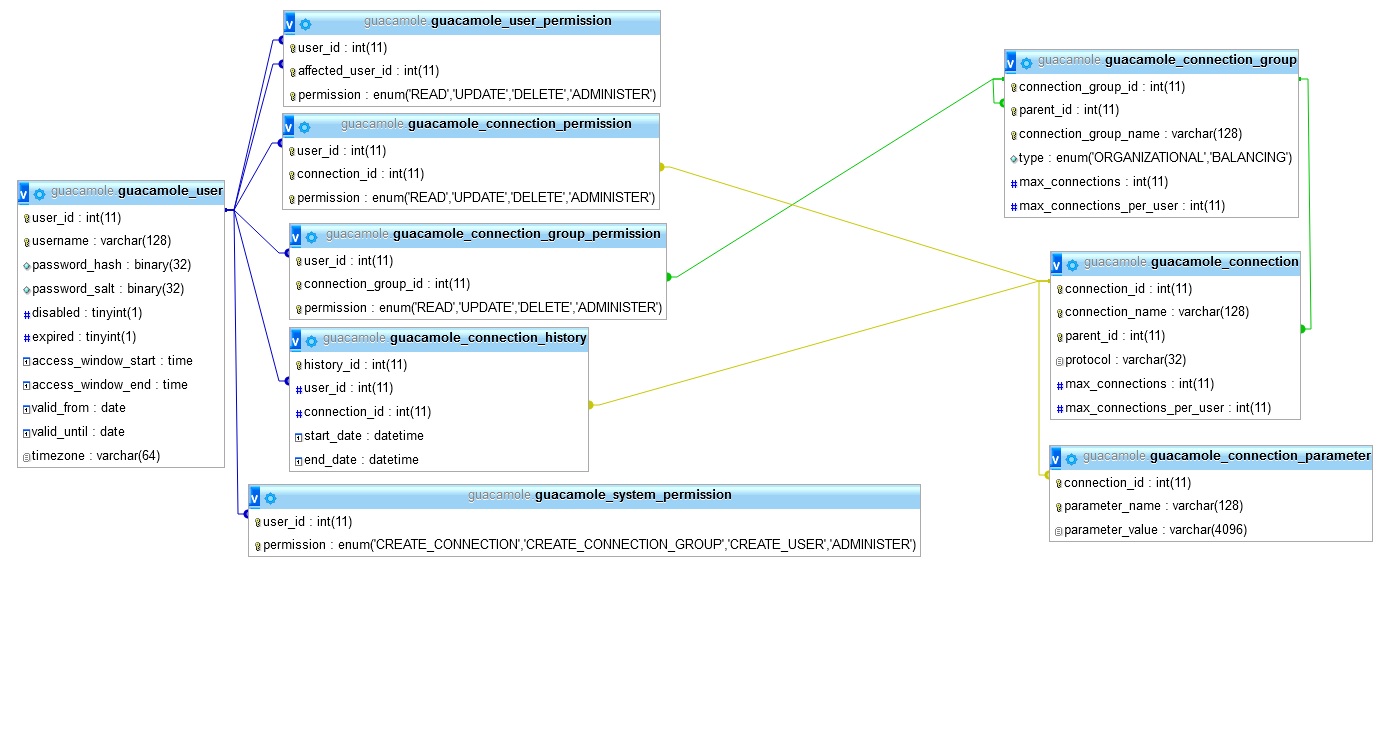This screenshot has width=1393, height=750.
Task: Select connection_id in guacamole_connection_permission table
Action: [x=471, y=174]
